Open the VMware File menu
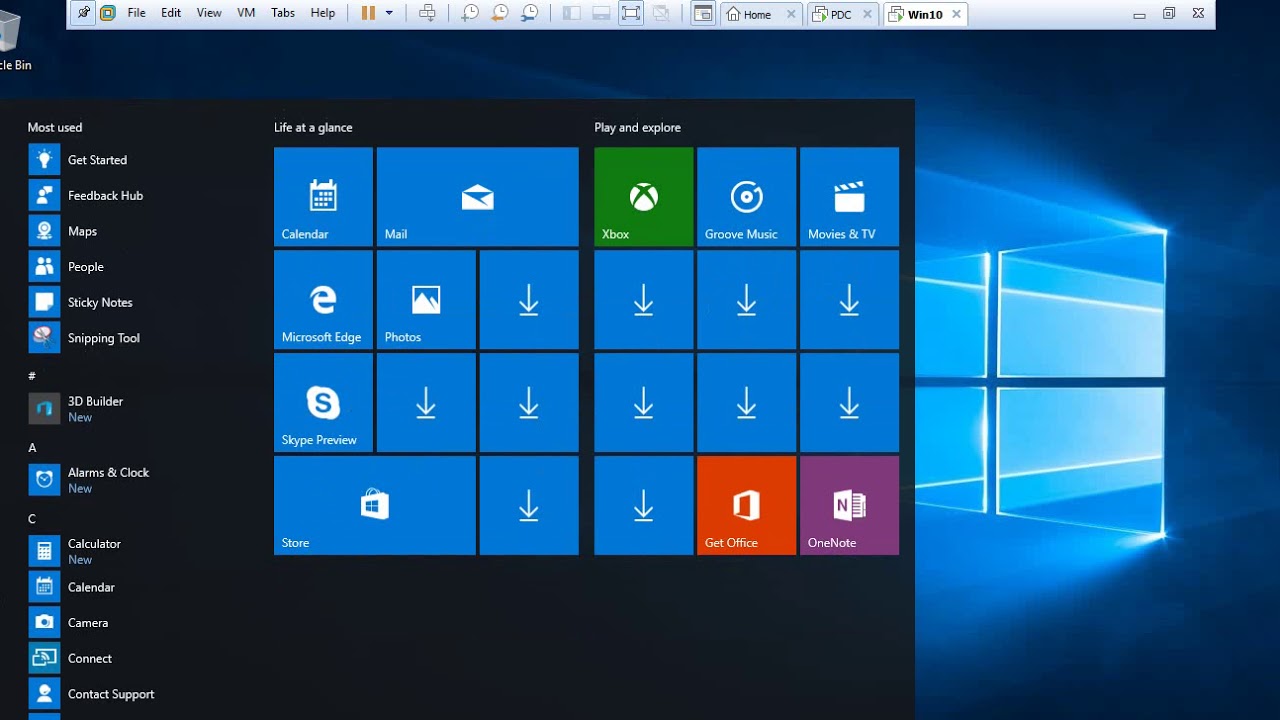 click(x=136, y=13)
